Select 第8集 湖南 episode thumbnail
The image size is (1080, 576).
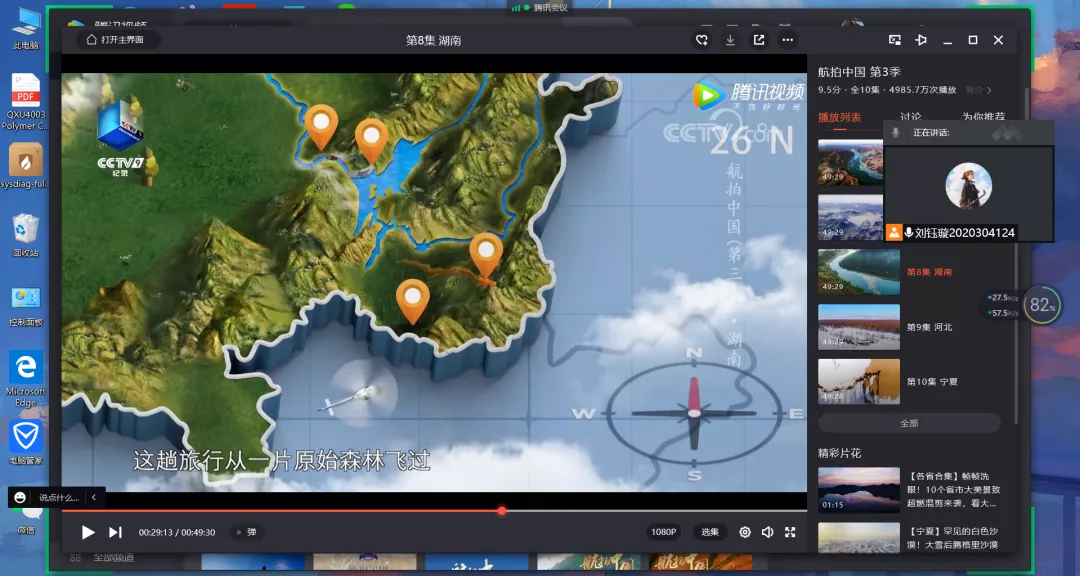[859, 272]
